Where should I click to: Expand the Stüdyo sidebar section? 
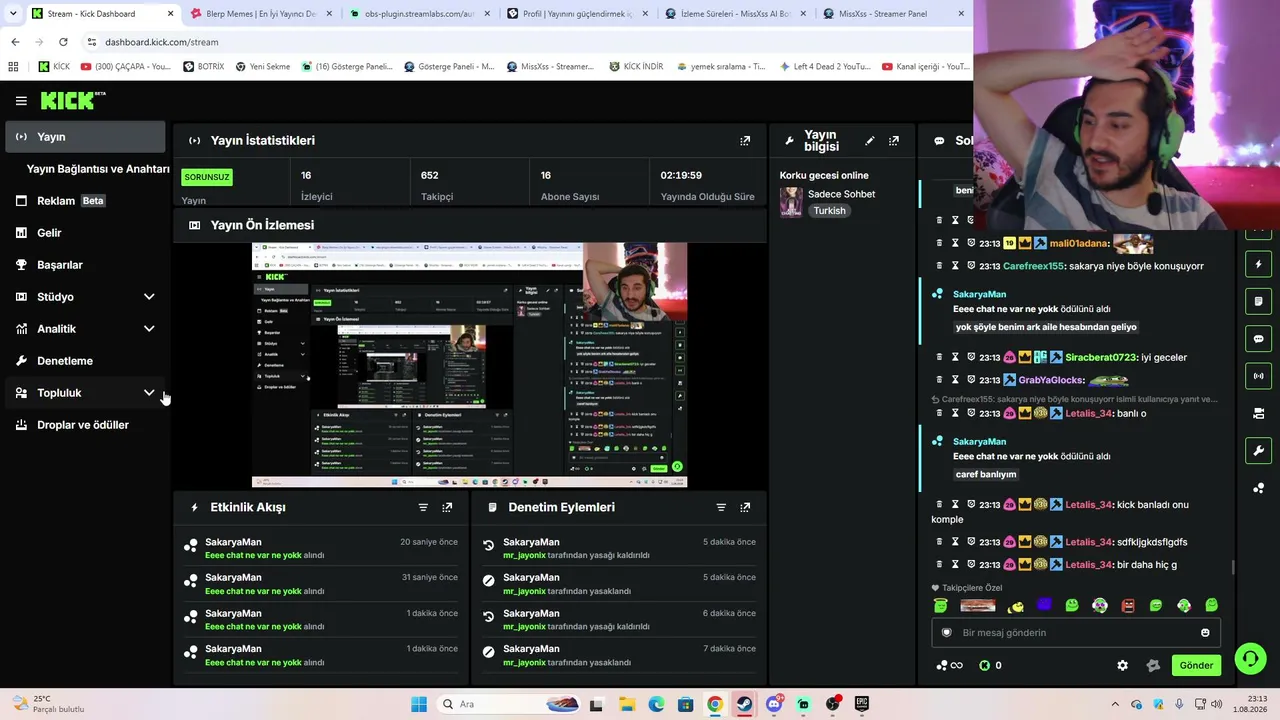(x=149, y=297)
